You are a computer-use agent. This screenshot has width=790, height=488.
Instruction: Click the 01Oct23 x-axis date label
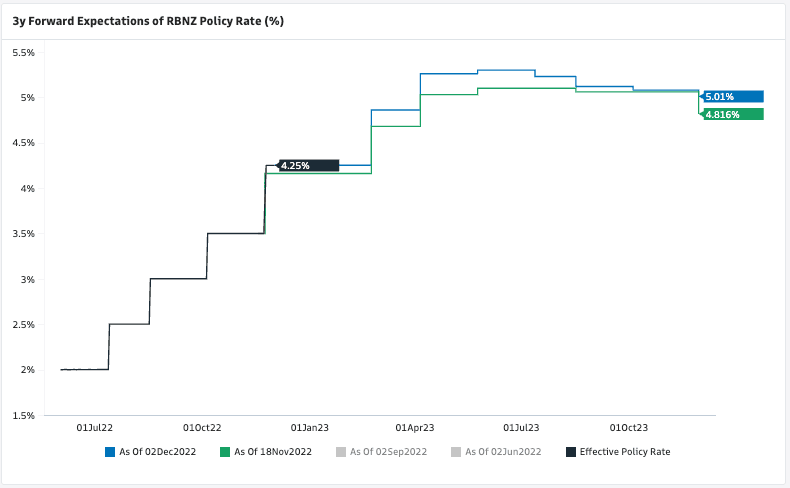pyautogui.click(x=628, y=427)
